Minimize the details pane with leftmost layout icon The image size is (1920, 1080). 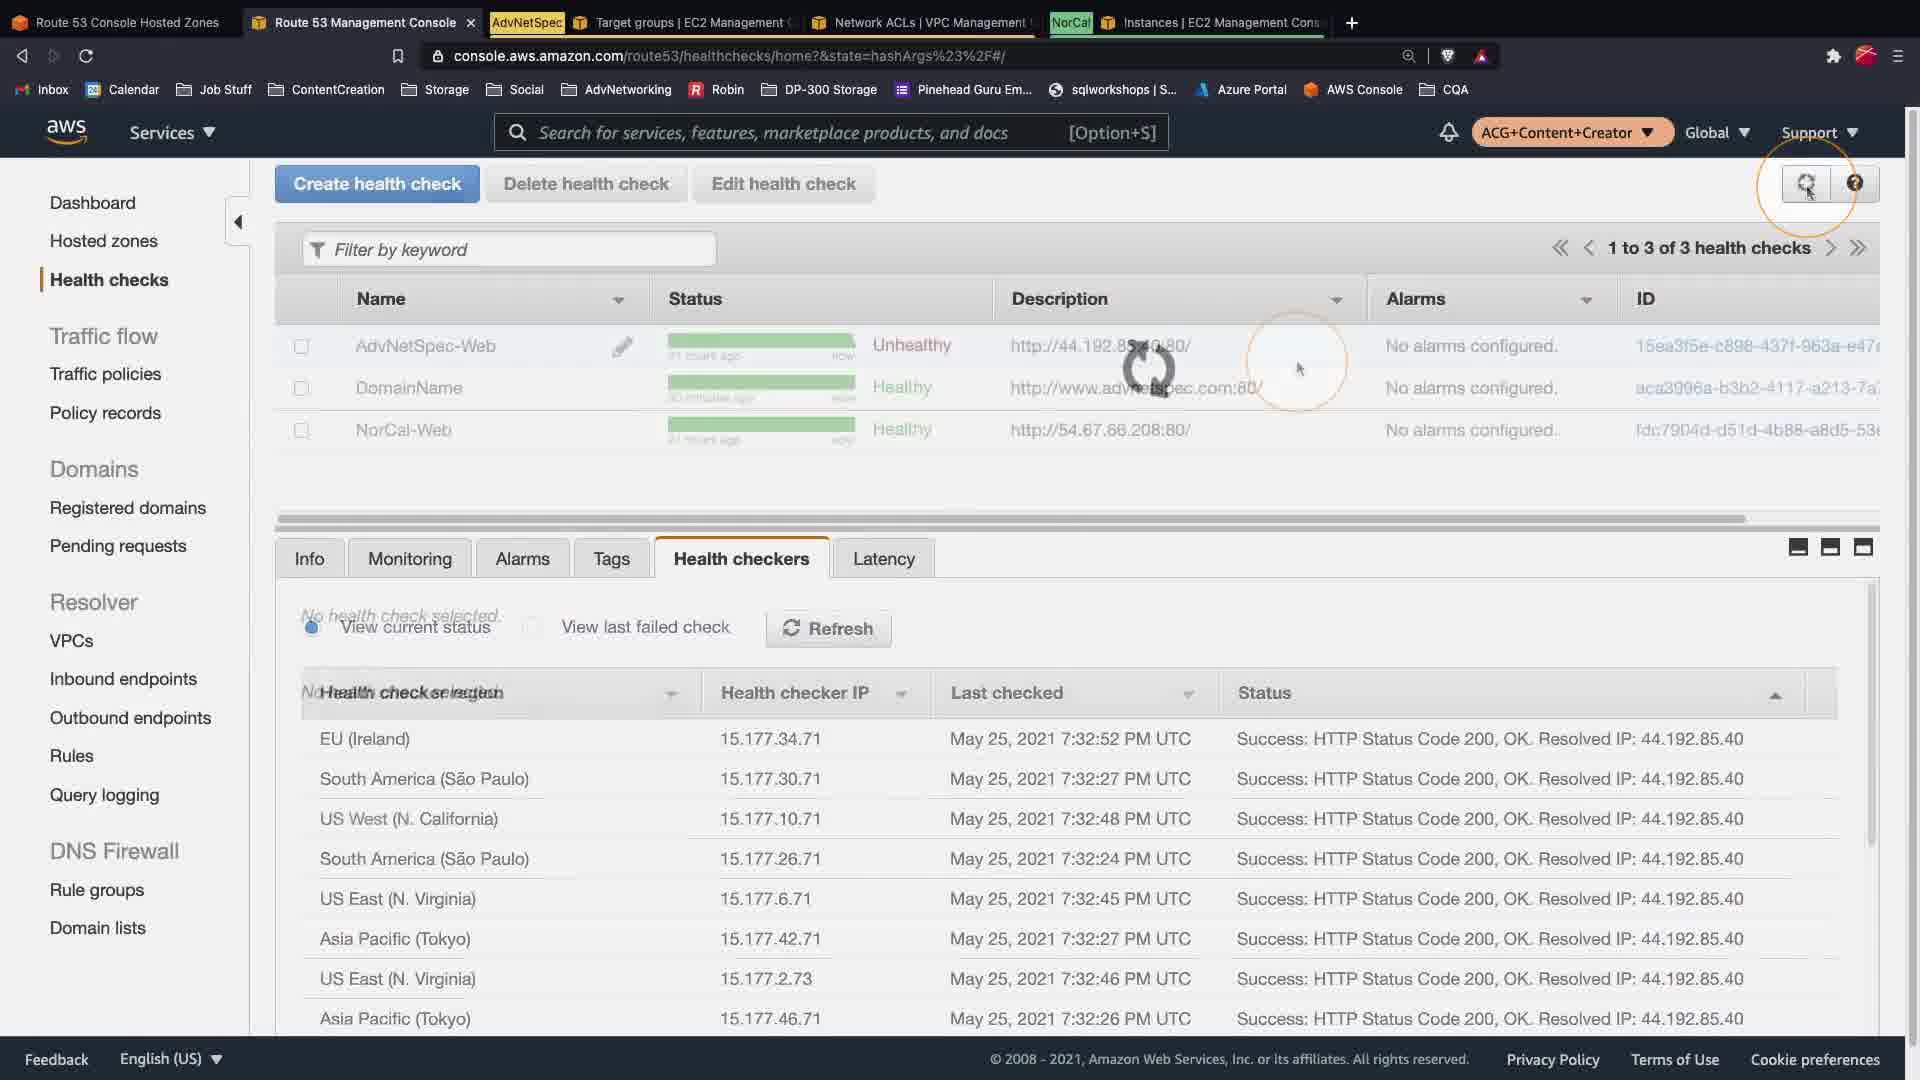pos(1797,547)
